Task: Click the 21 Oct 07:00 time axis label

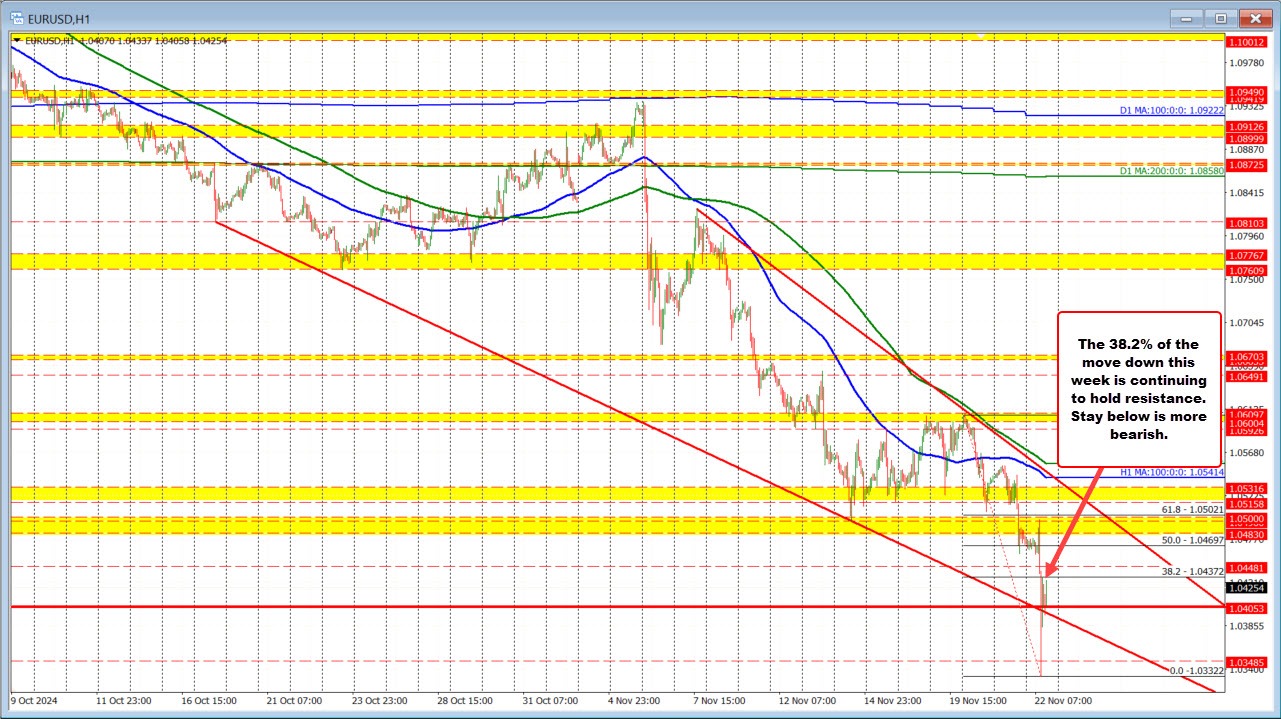Action: pyautogui.click(x=295, y=702)
